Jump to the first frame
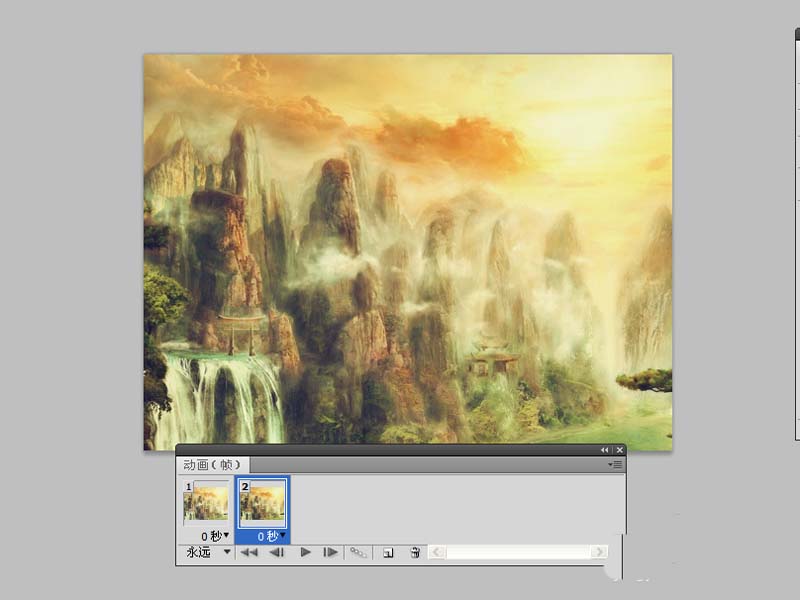 (x=249, y=552)
